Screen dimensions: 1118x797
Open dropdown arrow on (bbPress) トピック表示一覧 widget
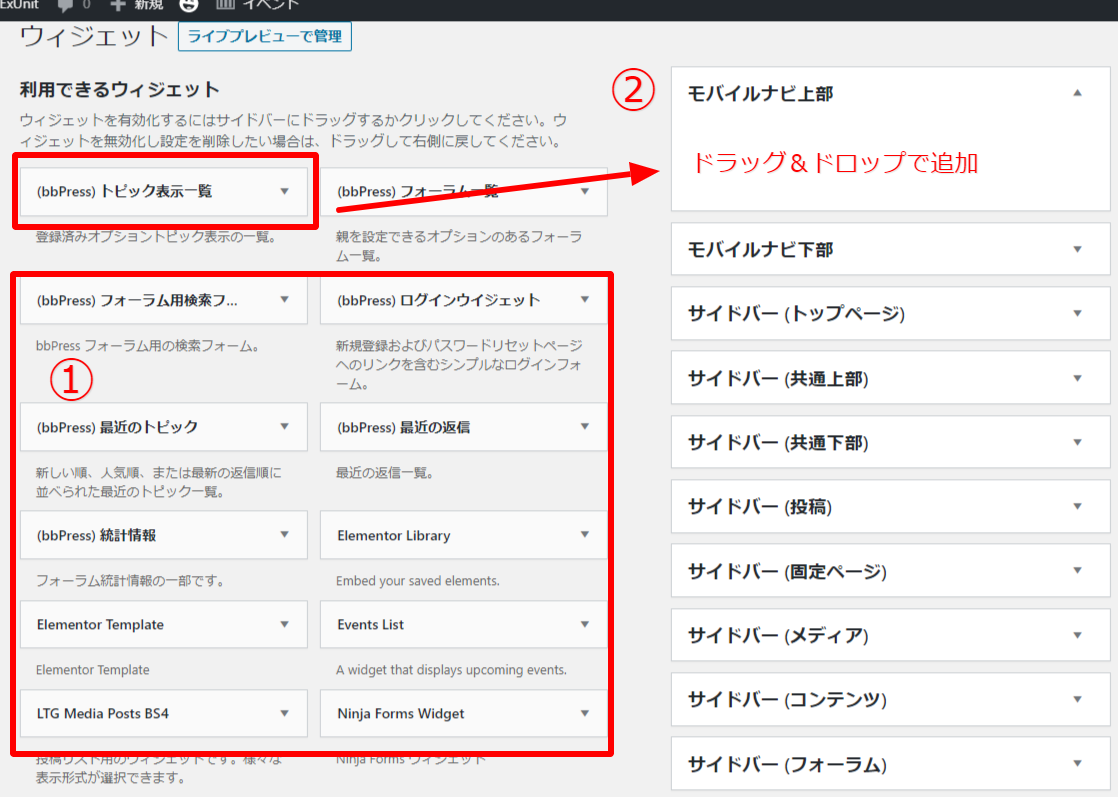[285, 191]
